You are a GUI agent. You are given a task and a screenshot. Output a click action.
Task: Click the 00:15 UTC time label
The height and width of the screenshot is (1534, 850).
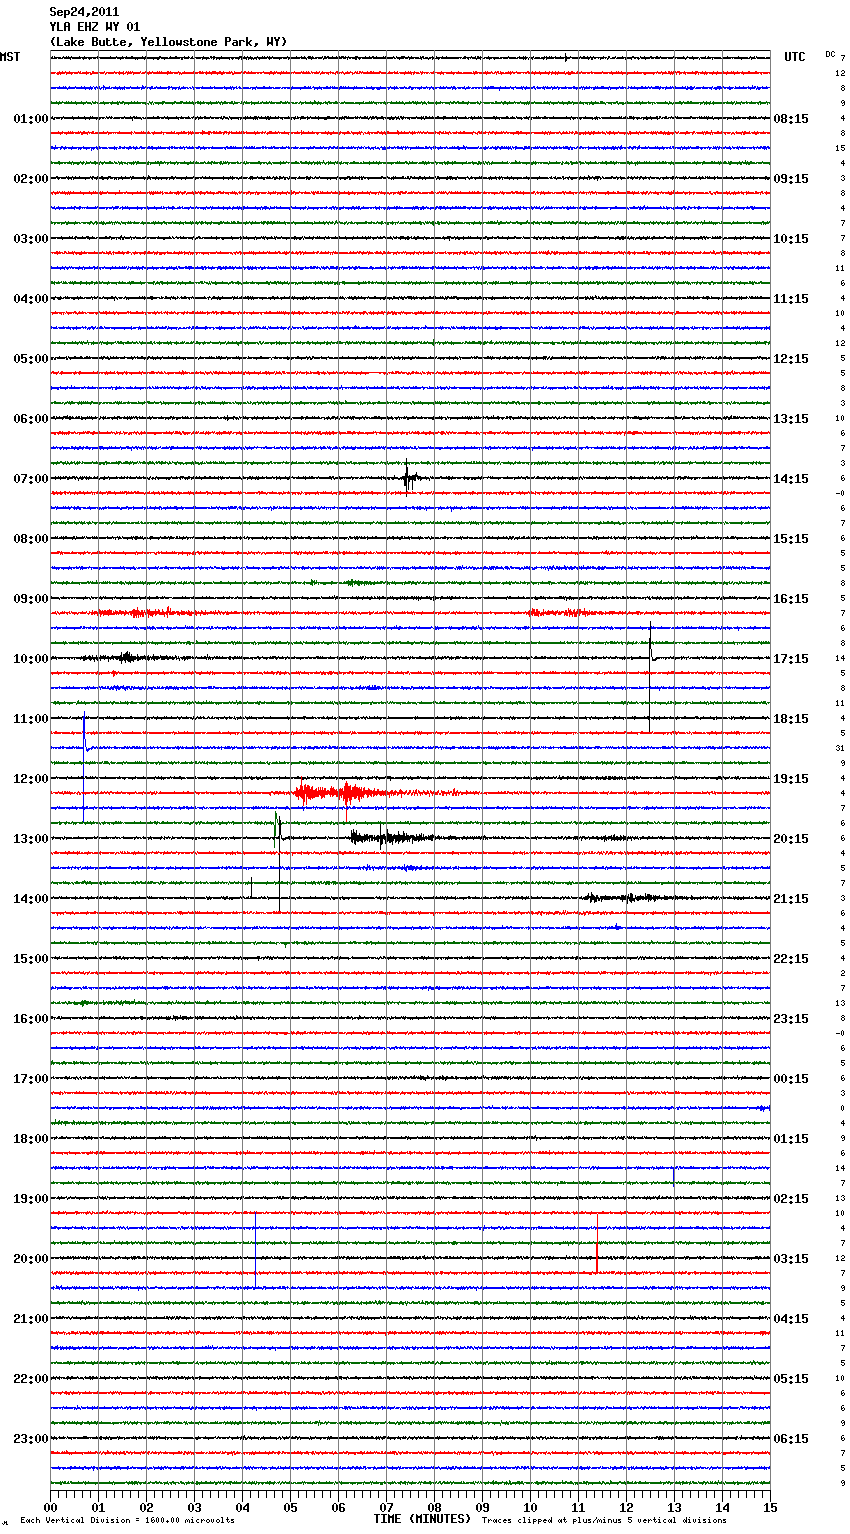tap(791, 1079)
